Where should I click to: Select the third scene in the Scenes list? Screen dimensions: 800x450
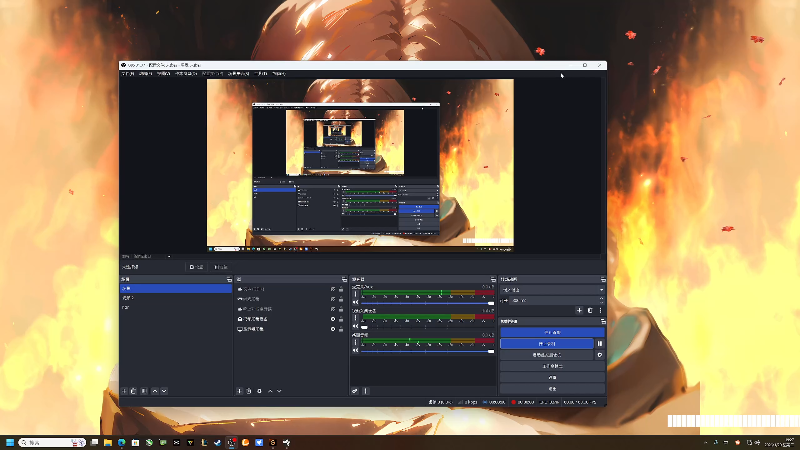pos(176,308)
